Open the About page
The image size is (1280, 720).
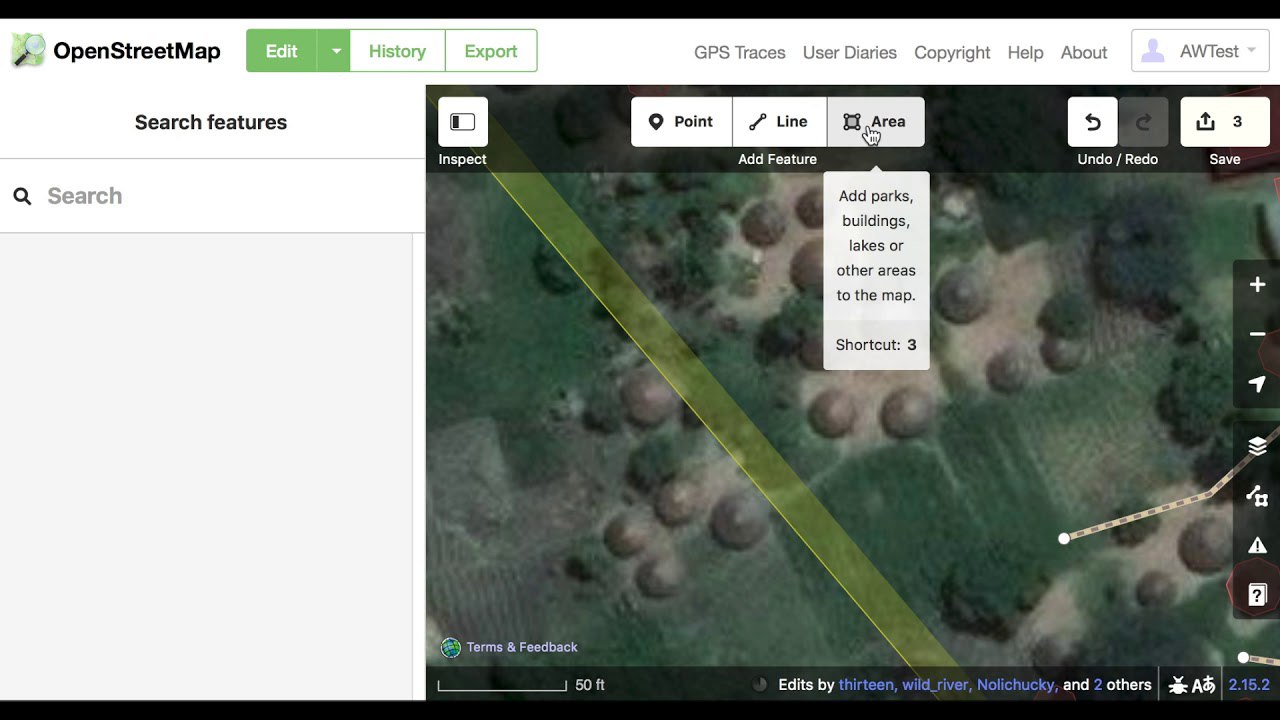[1083, 52]
